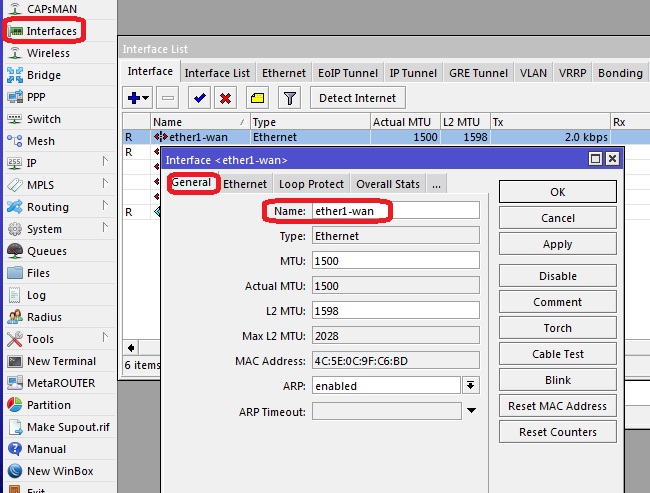Click the Detect Internet button
This screenshot has width=650, height=493.
(357, 98)
